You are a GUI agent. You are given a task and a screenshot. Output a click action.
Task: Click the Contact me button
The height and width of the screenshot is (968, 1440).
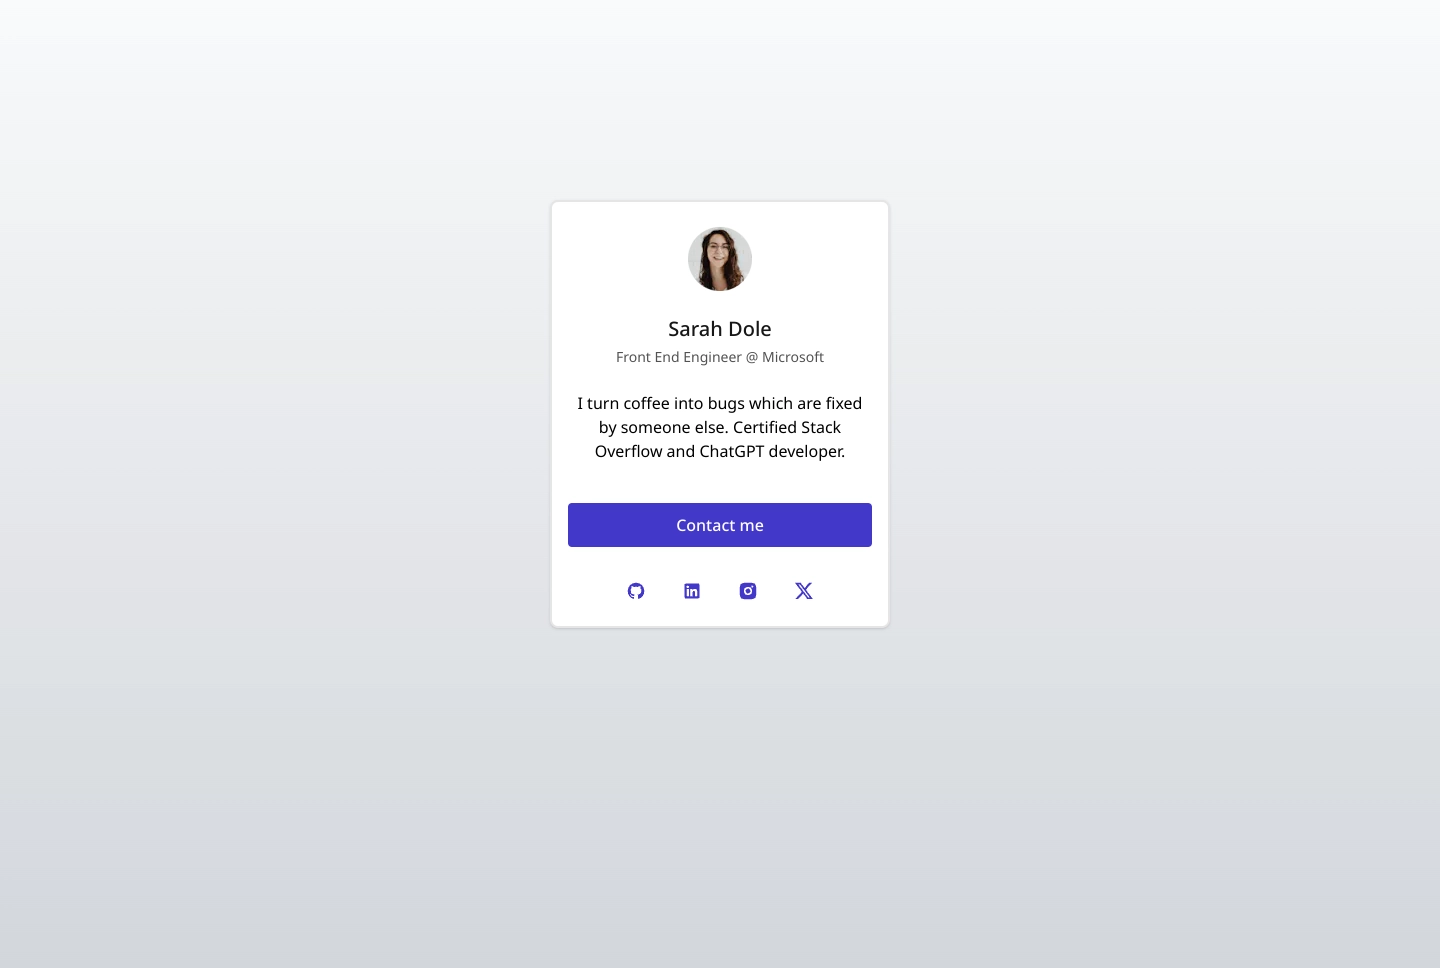coord(720,525)
